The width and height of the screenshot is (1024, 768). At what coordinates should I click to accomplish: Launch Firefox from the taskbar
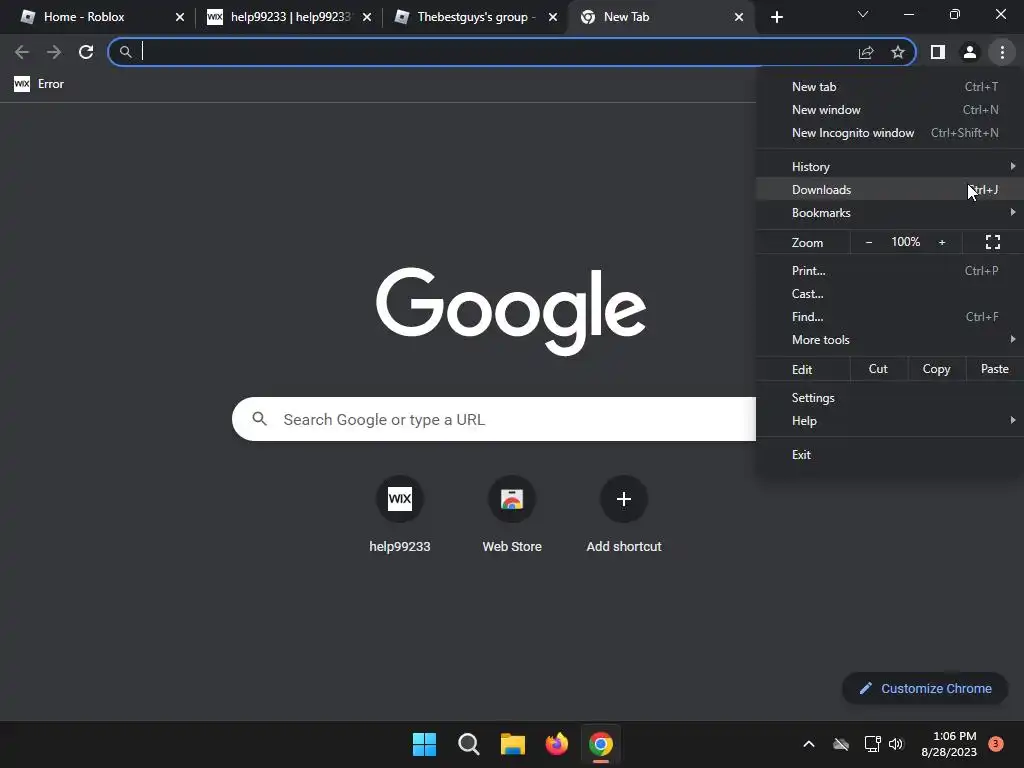pos(556,744)
